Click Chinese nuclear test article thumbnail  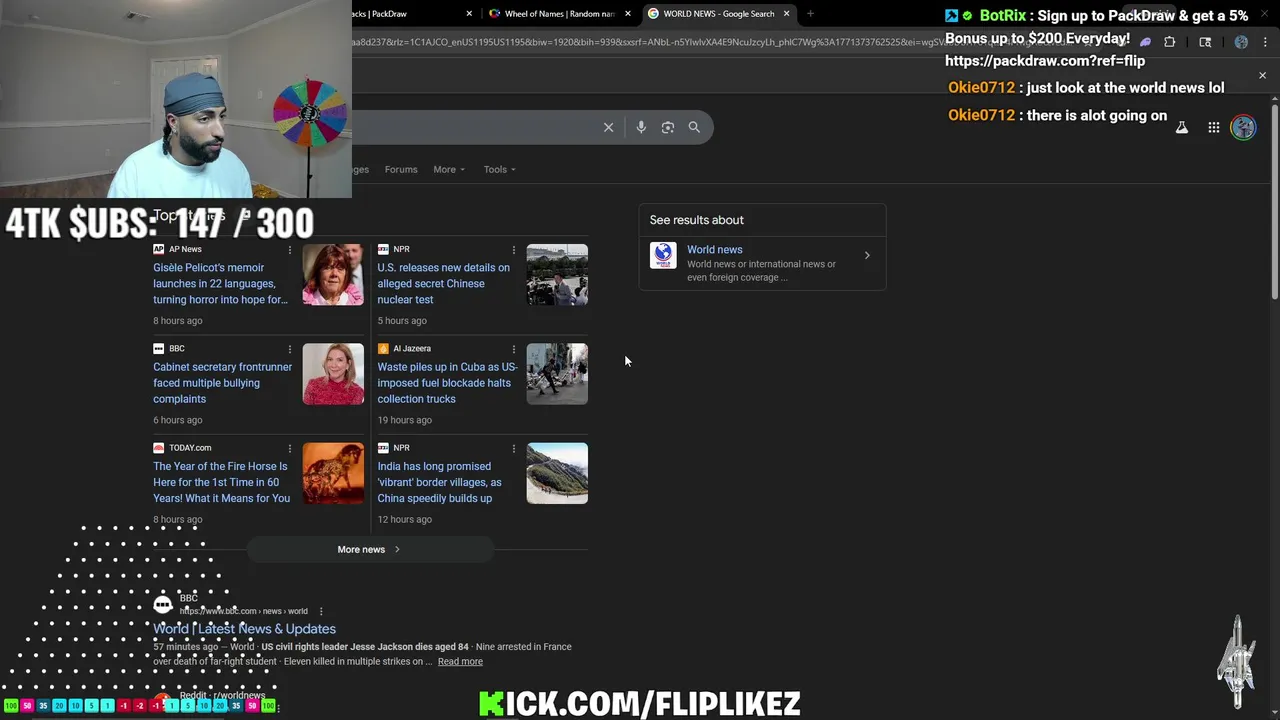557,274
